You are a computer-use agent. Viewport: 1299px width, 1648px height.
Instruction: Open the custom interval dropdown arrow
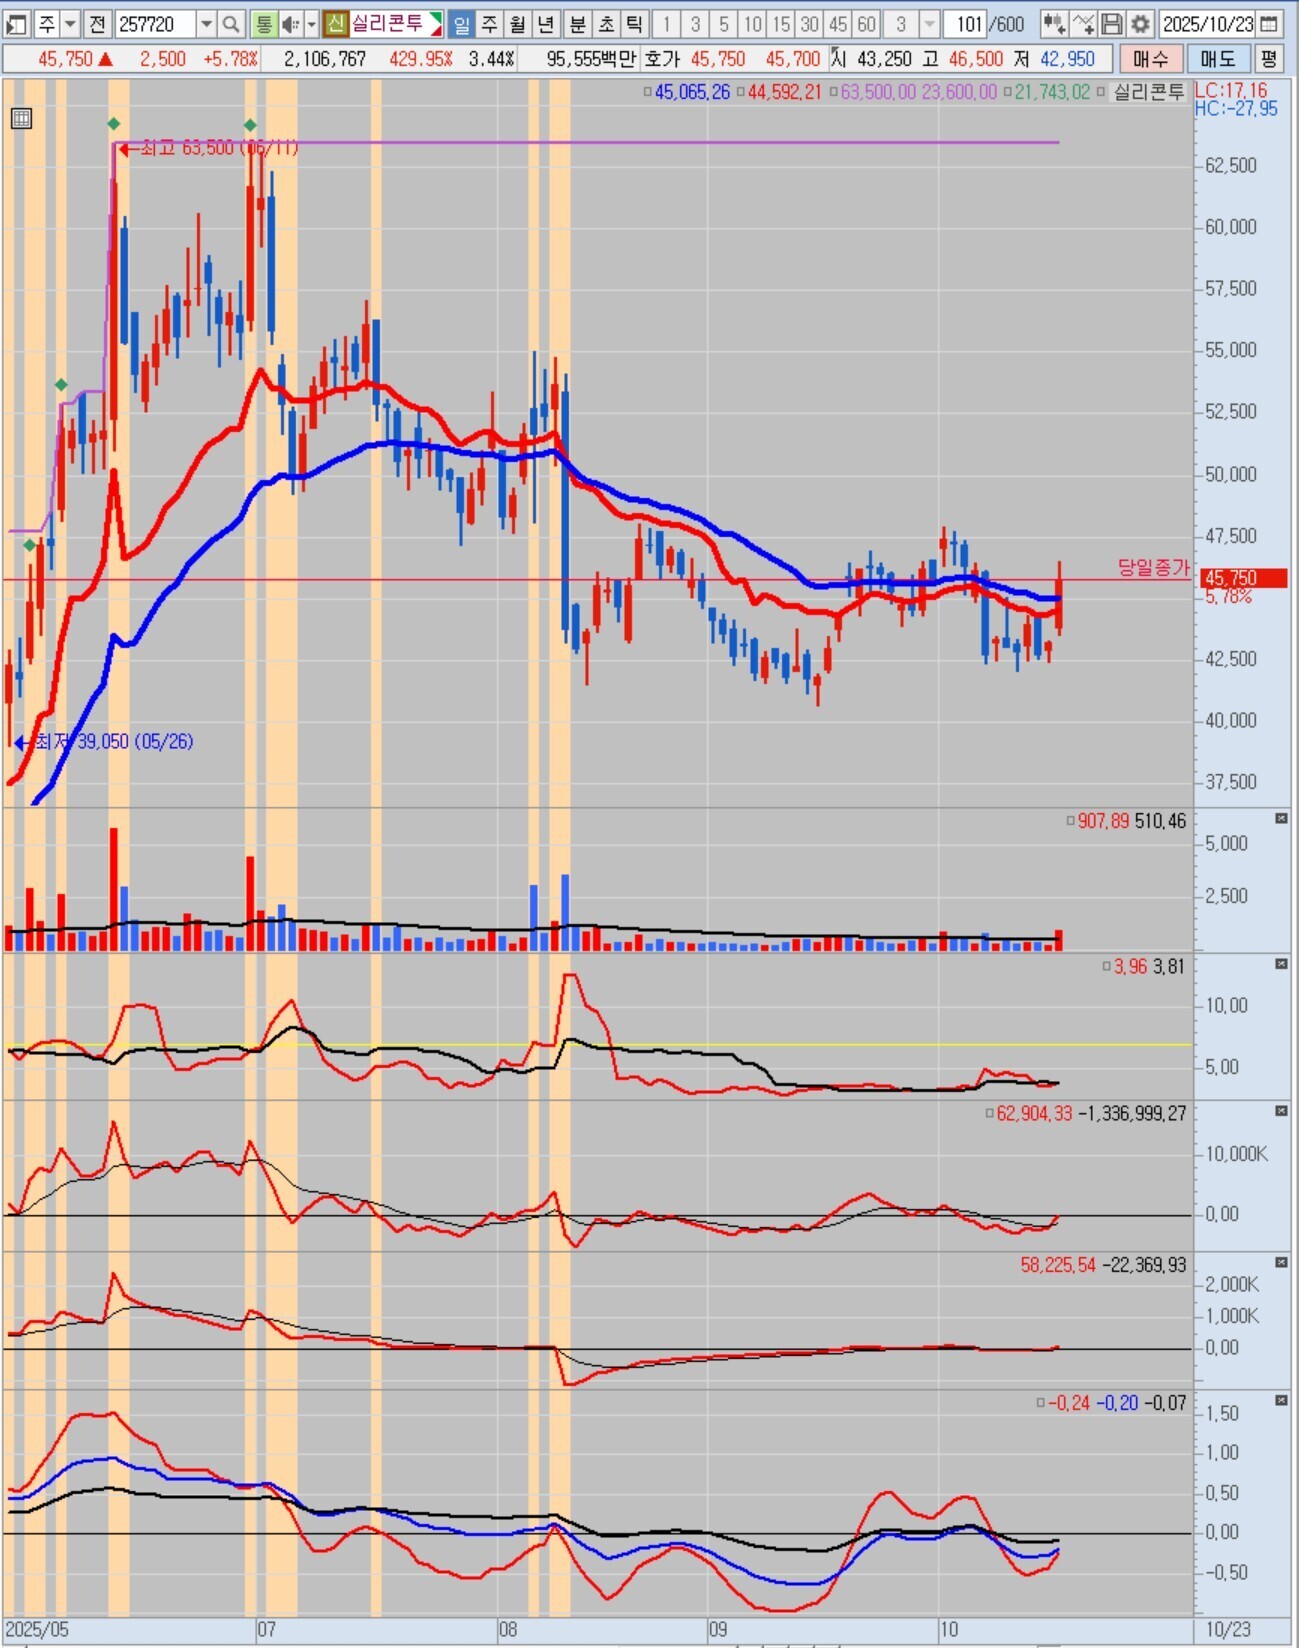[x=929, y=23]
